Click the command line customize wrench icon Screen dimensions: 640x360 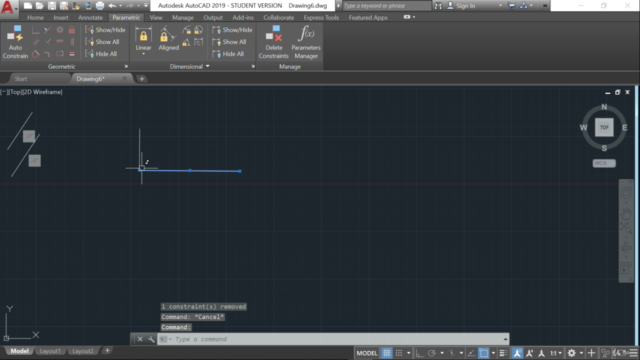151,339
